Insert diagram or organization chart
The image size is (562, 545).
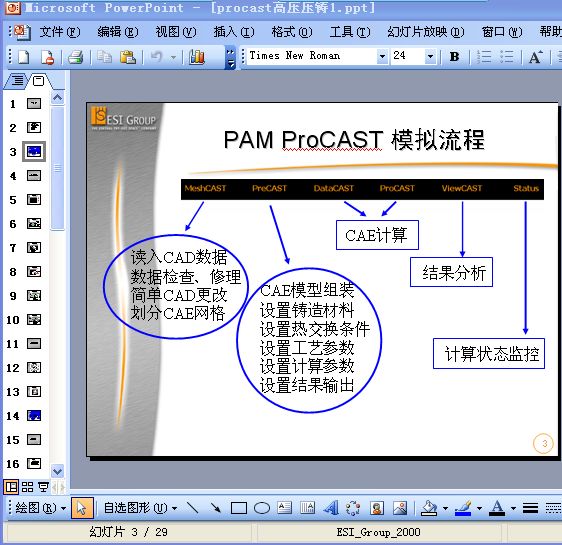353,508
